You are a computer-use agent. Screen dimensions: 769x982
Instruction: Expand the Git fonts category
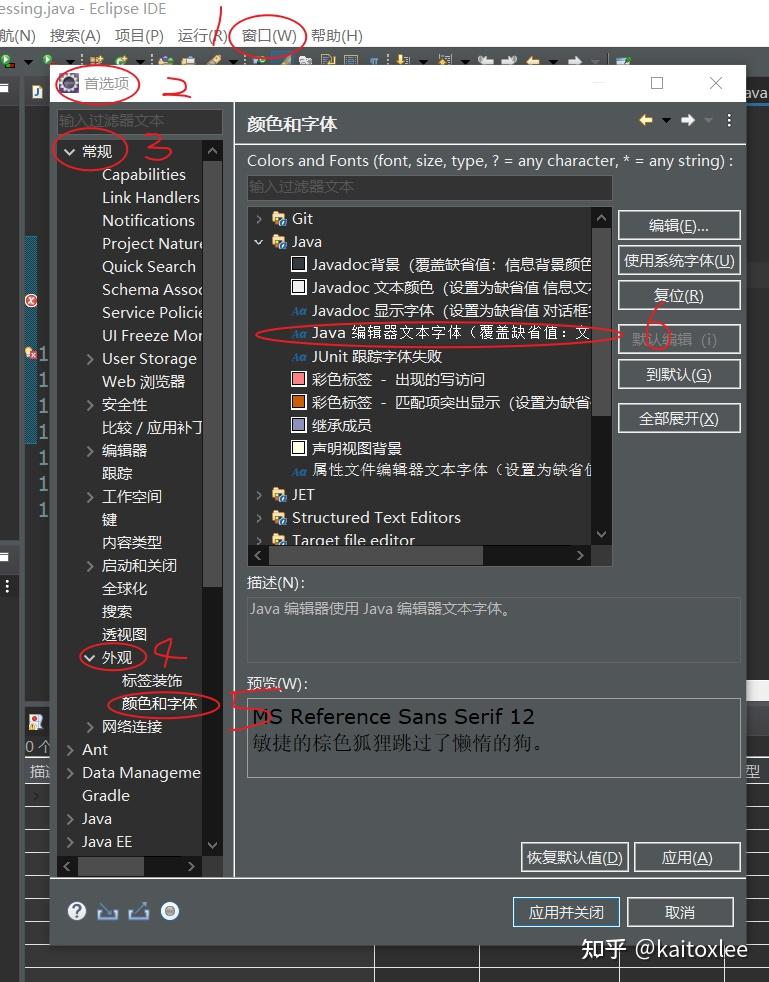pyautogui.click(x=259, y=219)
